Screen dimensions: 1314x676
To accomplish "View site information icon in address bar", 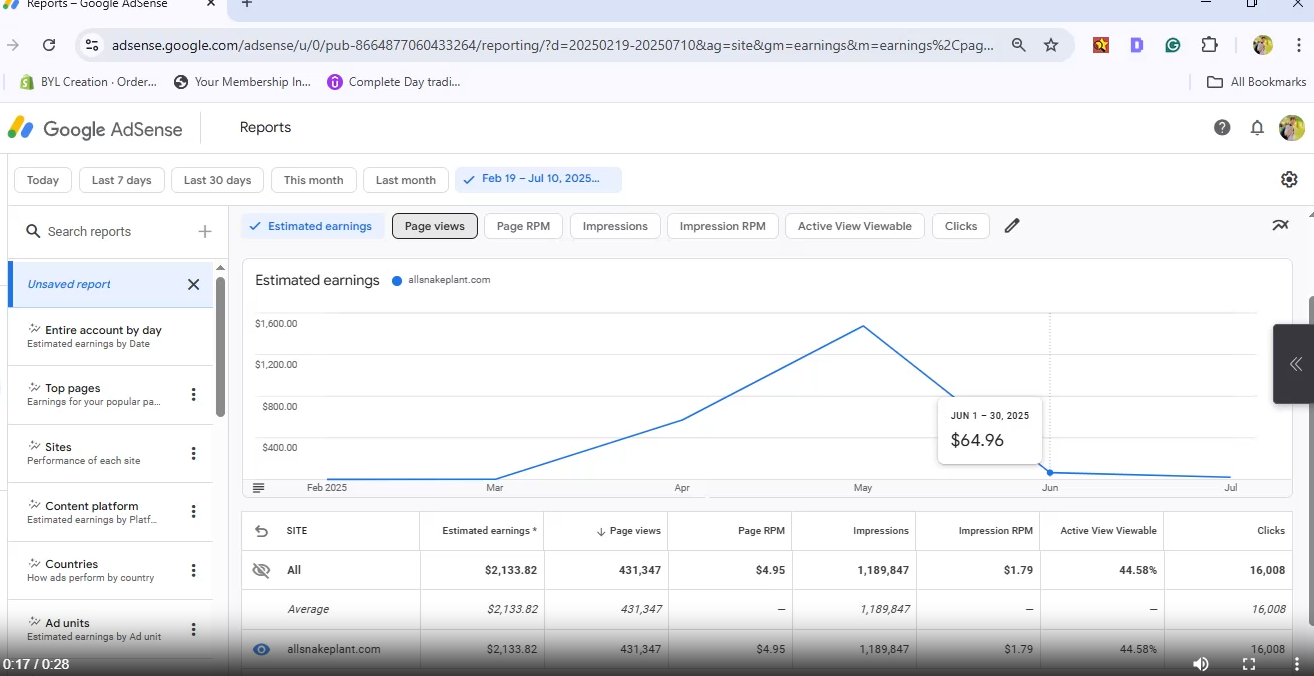I will 91,45.
